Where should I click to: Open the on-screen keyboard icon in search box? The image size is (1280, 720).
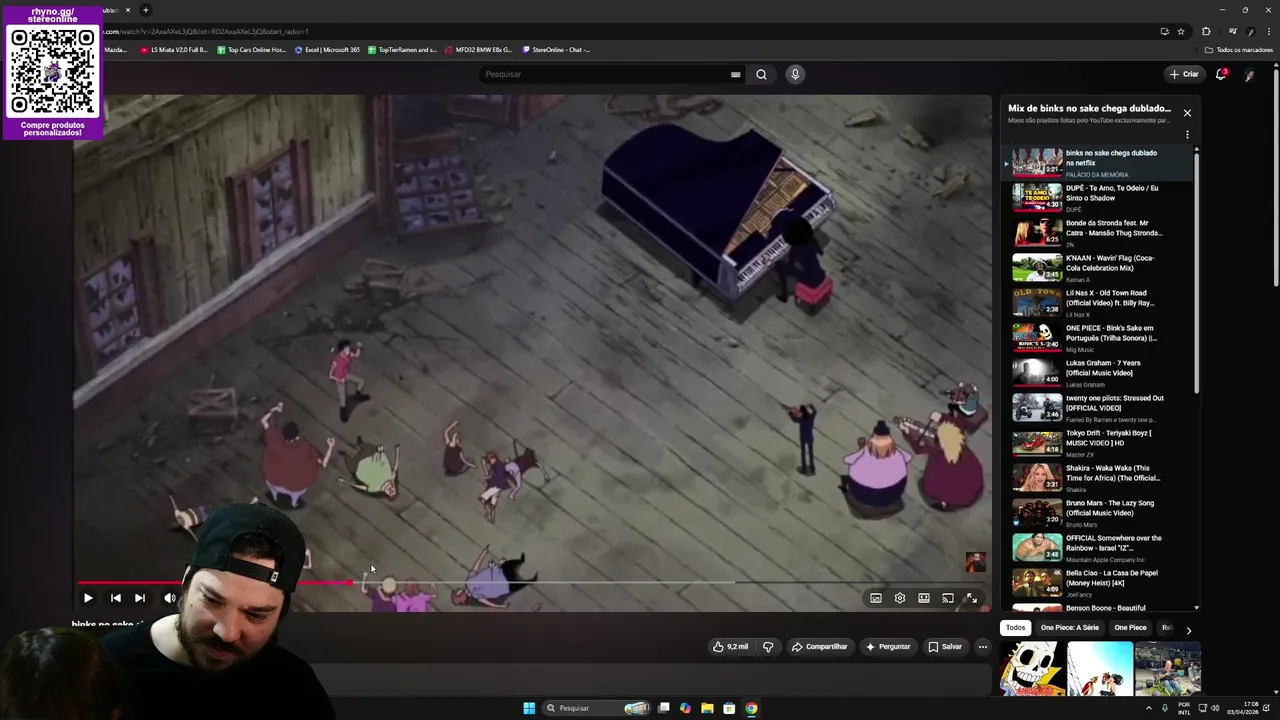[x=736, y=74]
